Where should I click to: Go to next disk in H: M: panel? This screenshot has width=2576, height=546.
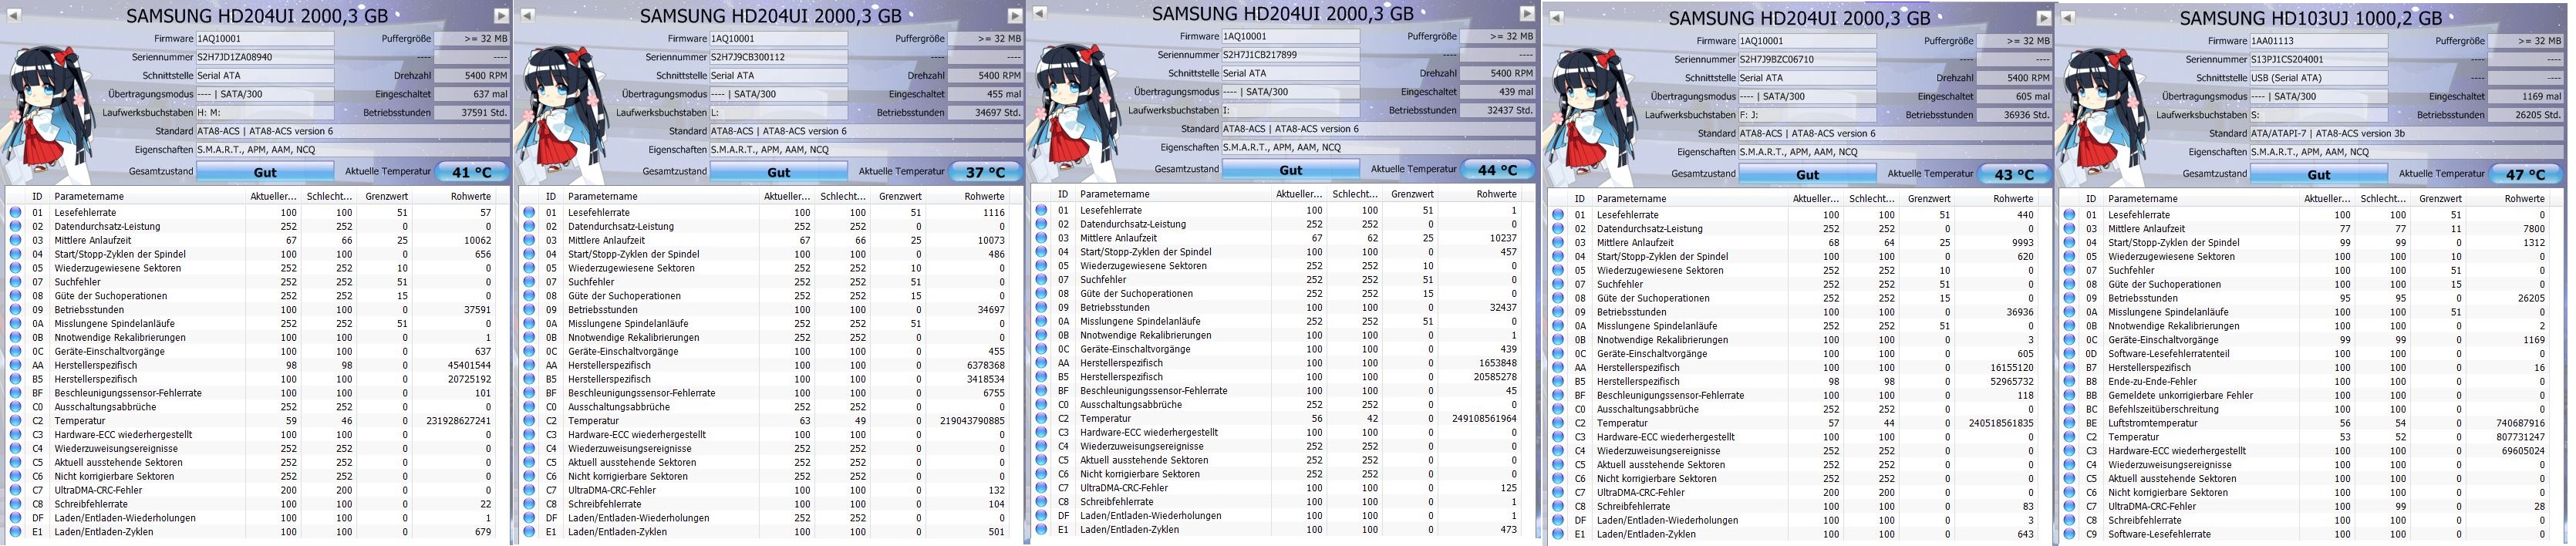[501, 15]
